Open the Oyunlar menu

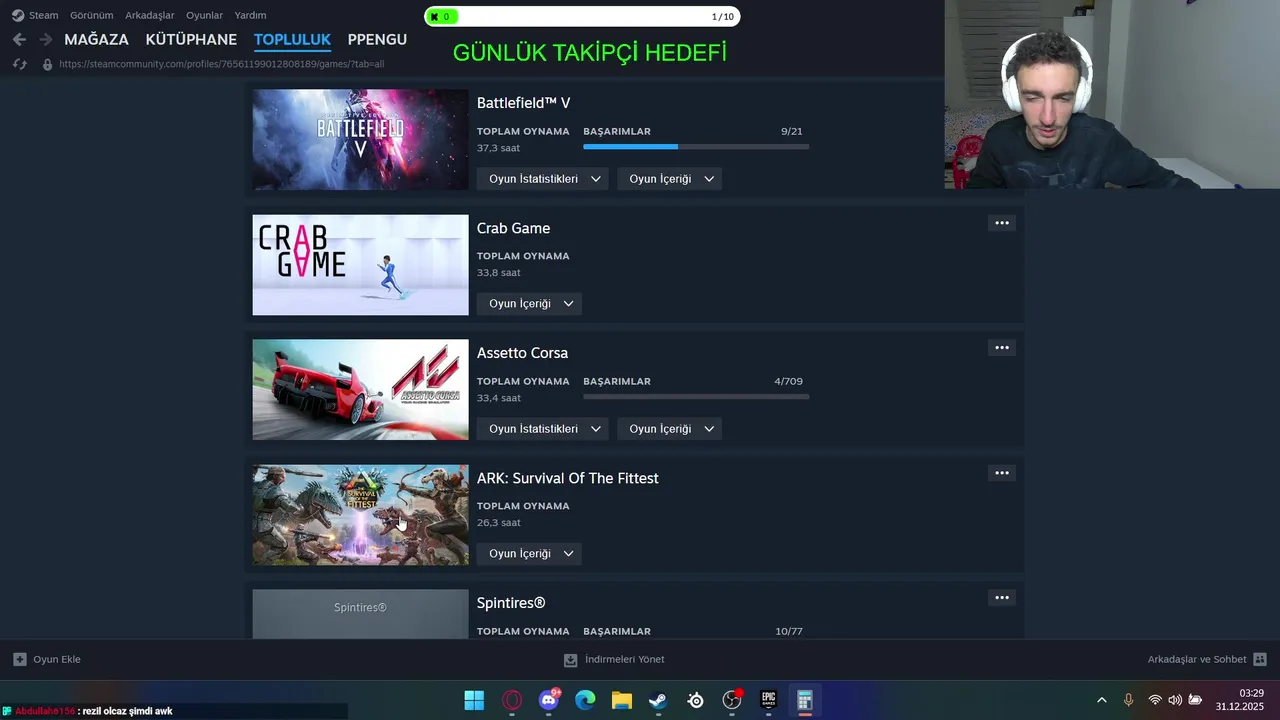point(204,15)
